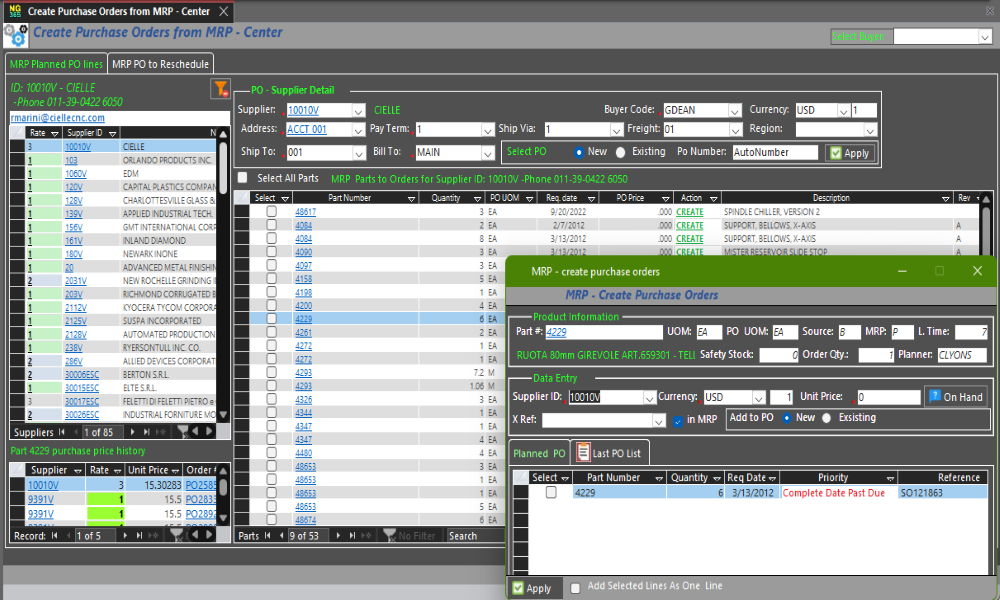Go to previous record in price history navigator

(70, 536)
